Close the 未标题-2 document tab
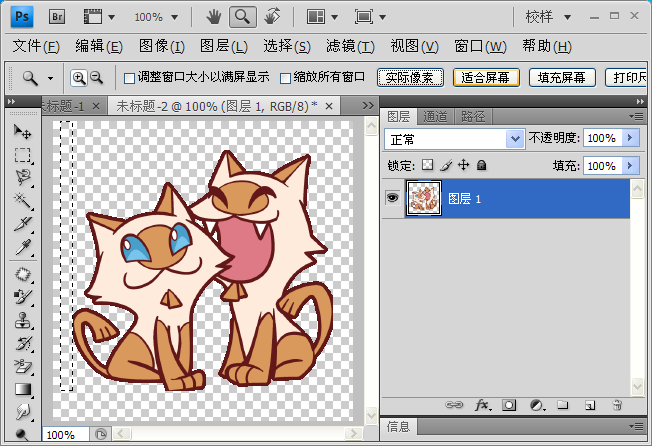 point(329,106)
